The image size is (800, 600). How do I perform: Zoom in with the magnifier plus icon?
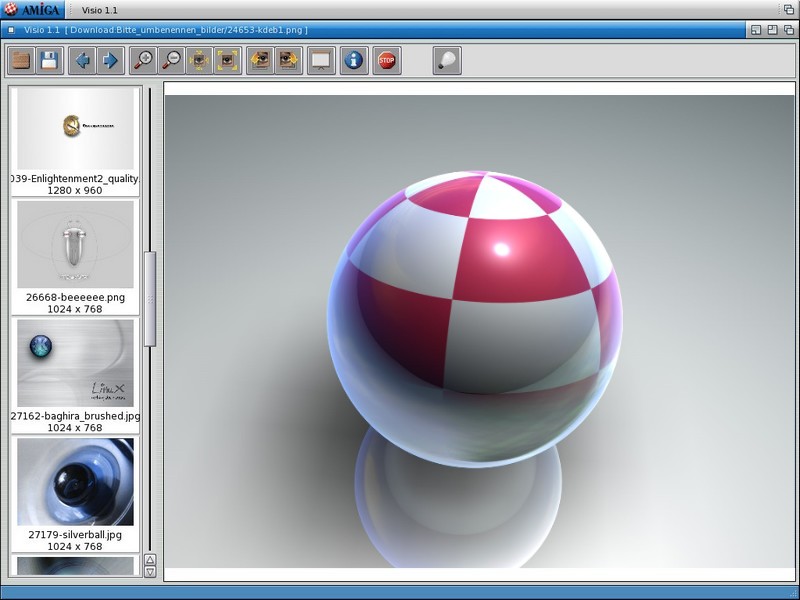click(x=144, y=61)
